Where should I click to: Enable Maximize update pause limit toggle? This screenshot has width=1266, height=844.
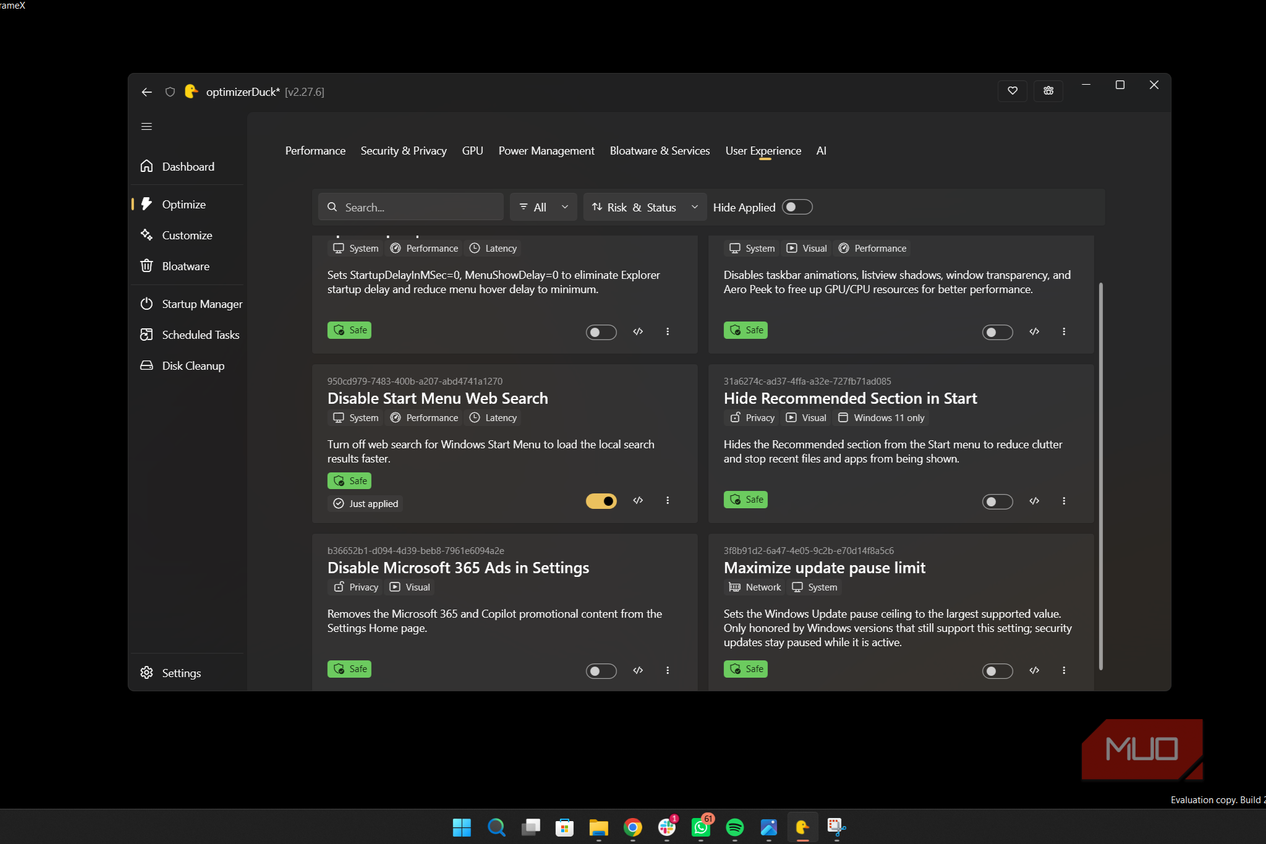(x=997, y=671)
